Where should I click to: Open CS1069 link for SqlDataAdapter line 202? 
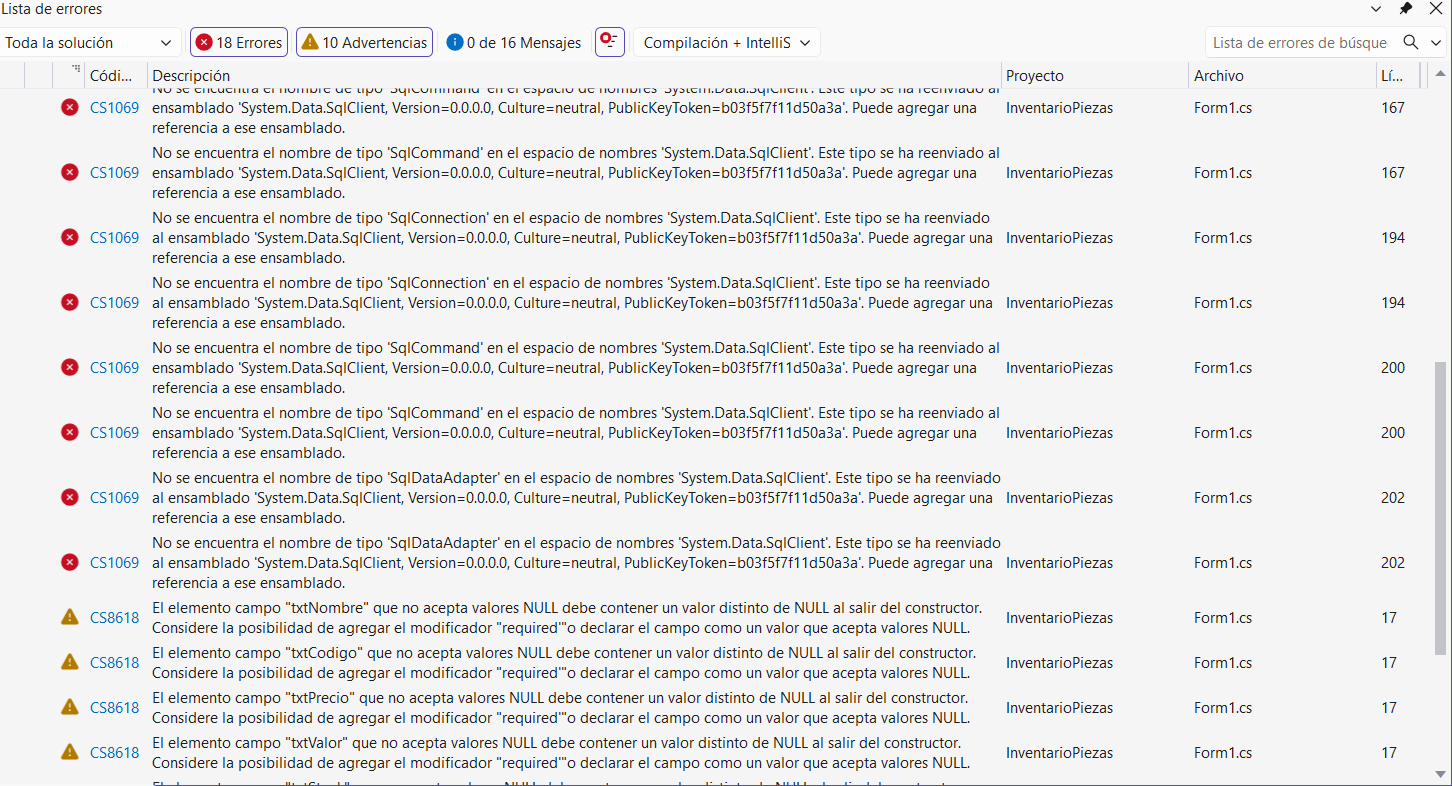click(x=114, y=497)
